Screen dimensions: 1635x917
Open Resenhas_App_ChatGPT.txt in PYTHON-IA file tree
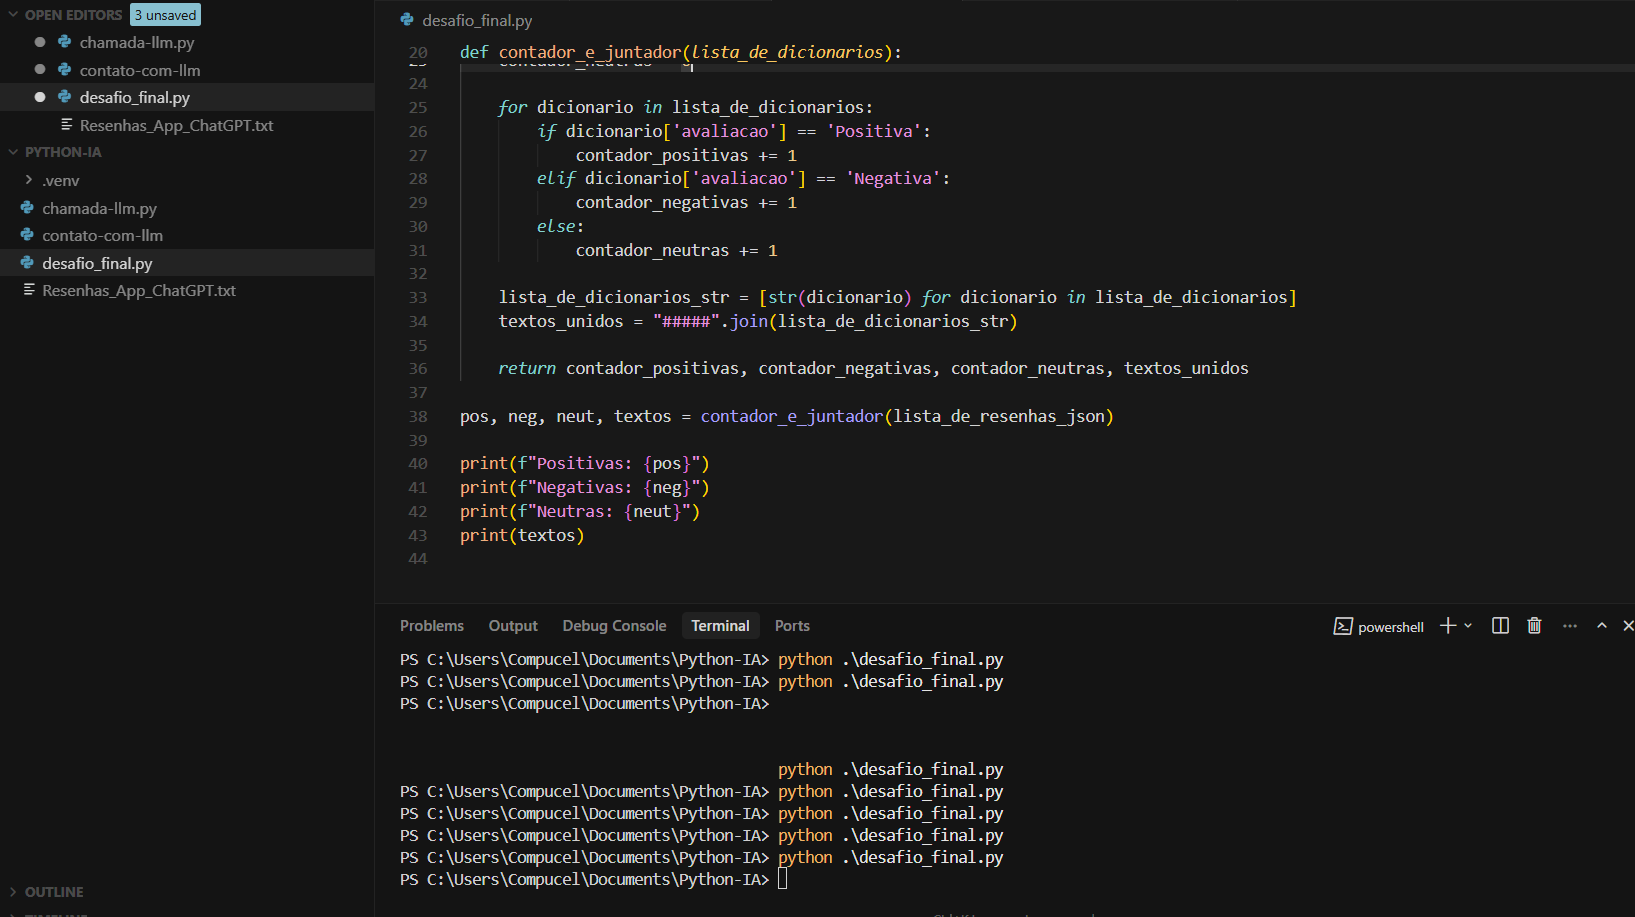point(138,291)
